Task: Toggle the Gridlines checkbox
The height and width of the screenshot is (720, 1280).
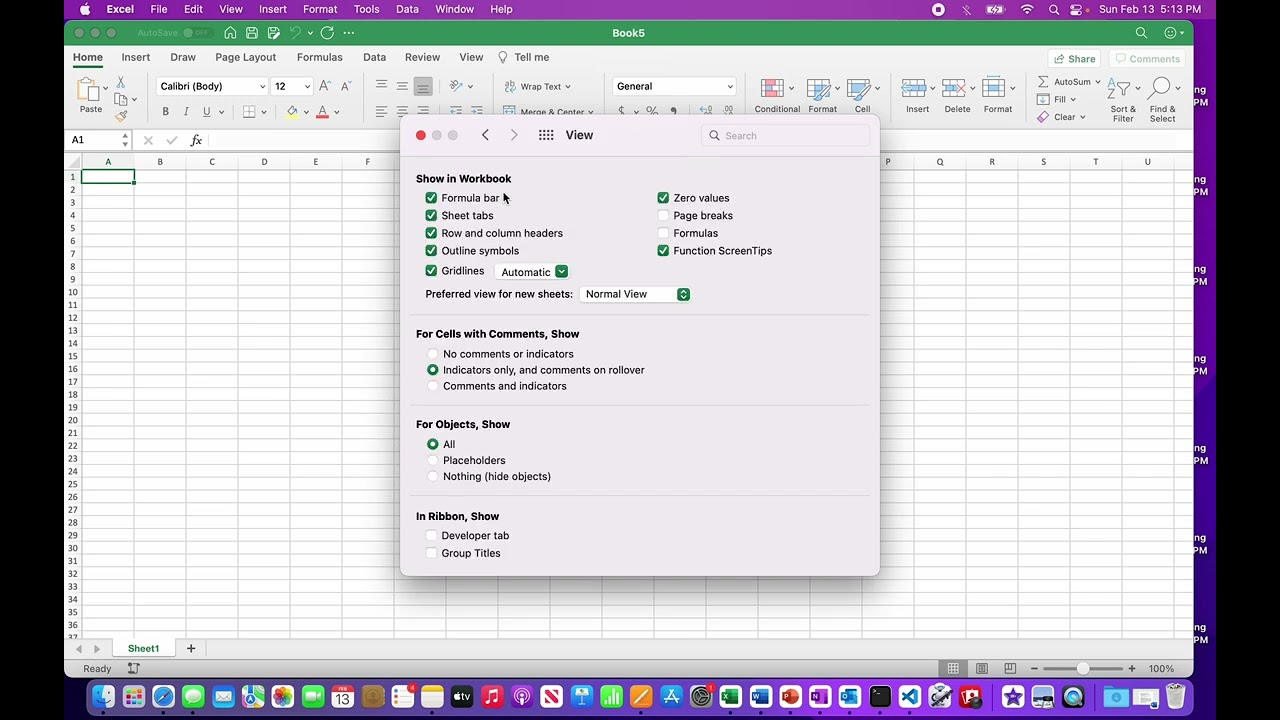Action: point(431,271)
